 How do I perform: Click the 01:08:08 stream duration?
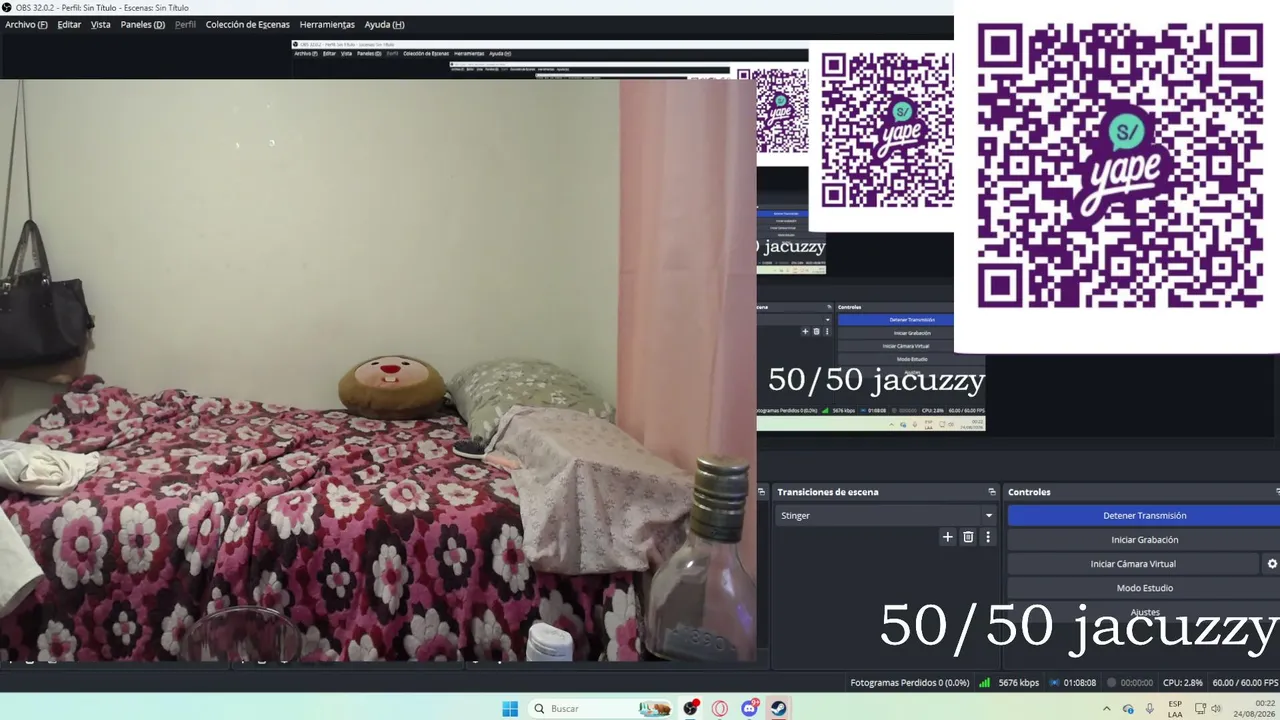pos(1080,683)
